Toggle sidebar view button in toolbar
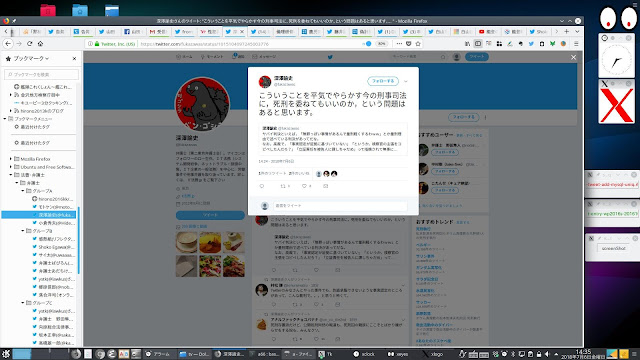This screenshot has height=360, width=640. click(x=478, y=44)
